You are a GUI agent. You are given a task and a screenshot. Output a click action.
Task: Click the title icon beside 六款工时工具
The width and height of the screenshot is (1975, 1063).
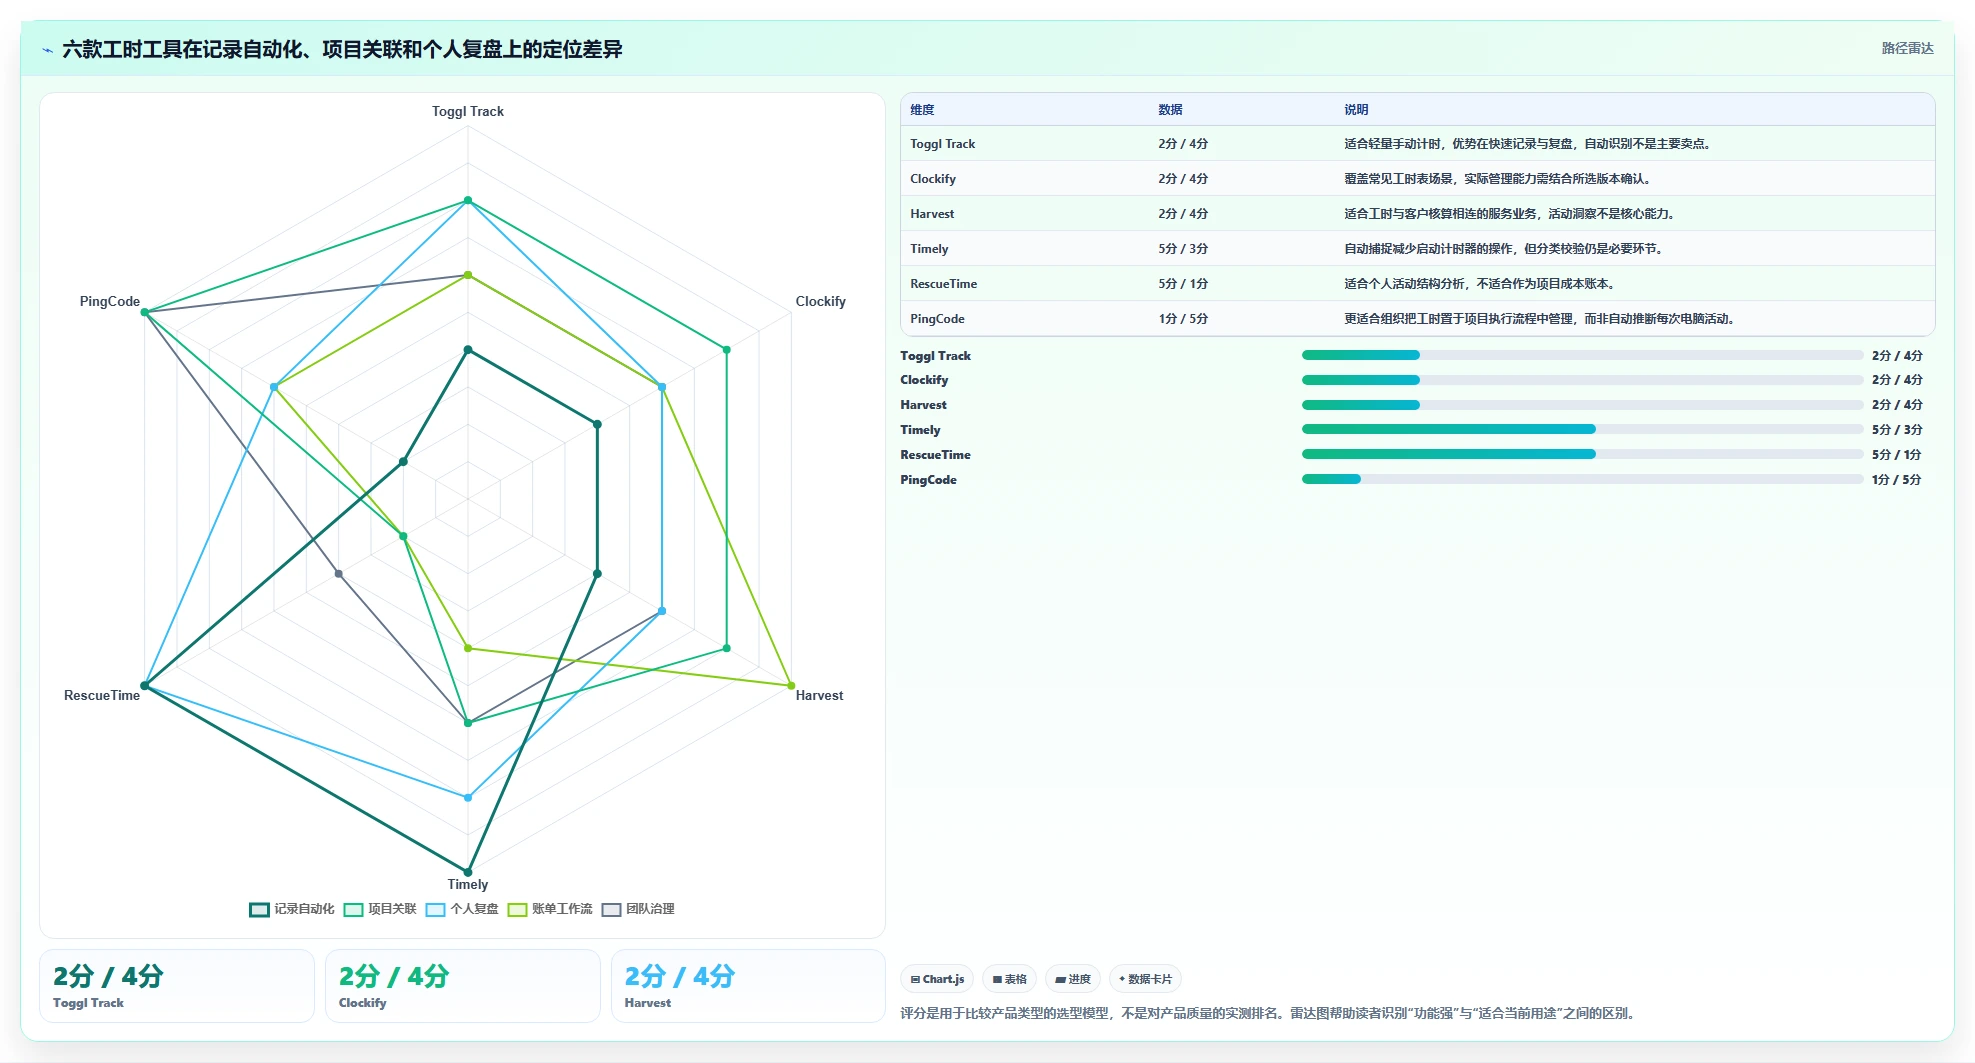click(47, 50)
